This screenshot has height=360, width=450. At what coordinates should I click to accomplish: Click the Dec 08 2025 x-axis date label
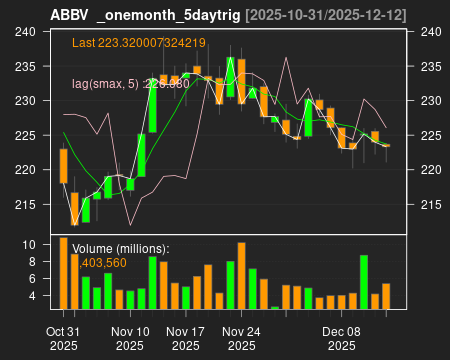click(x=341, y=339)
